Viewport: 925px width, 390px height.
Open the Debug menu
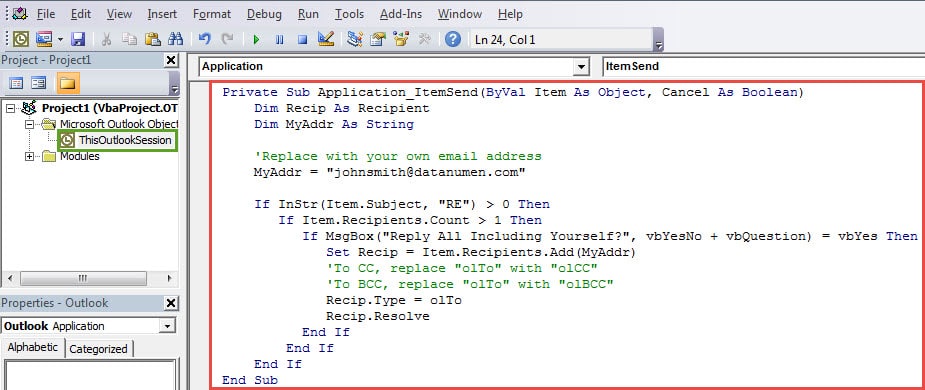[264, 14]
